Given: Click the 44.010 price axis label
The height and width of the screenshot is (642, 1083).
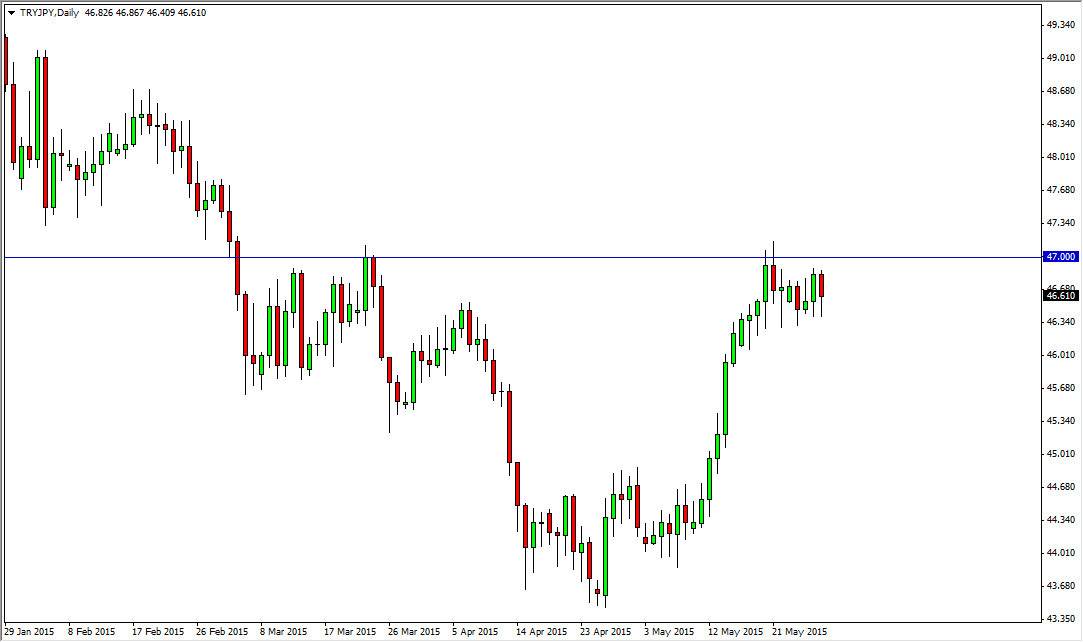Looking at the screenshot, I should [1061, 553].
